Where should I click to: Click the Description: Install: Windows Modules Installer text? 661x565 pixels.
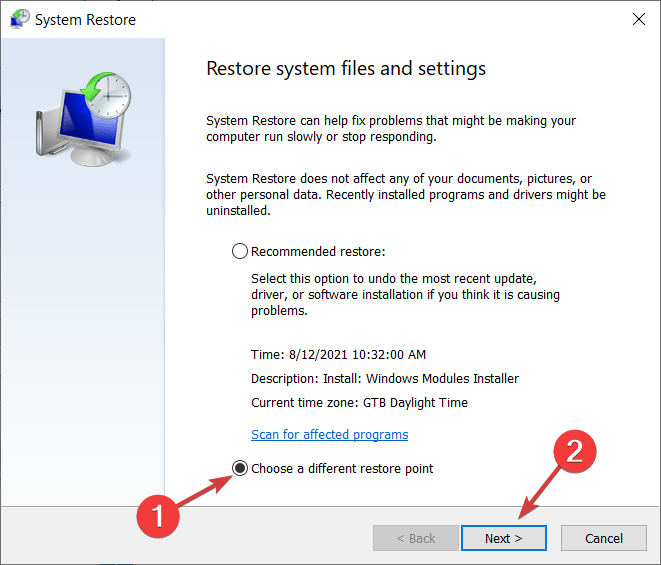click(x=385, y=379)
